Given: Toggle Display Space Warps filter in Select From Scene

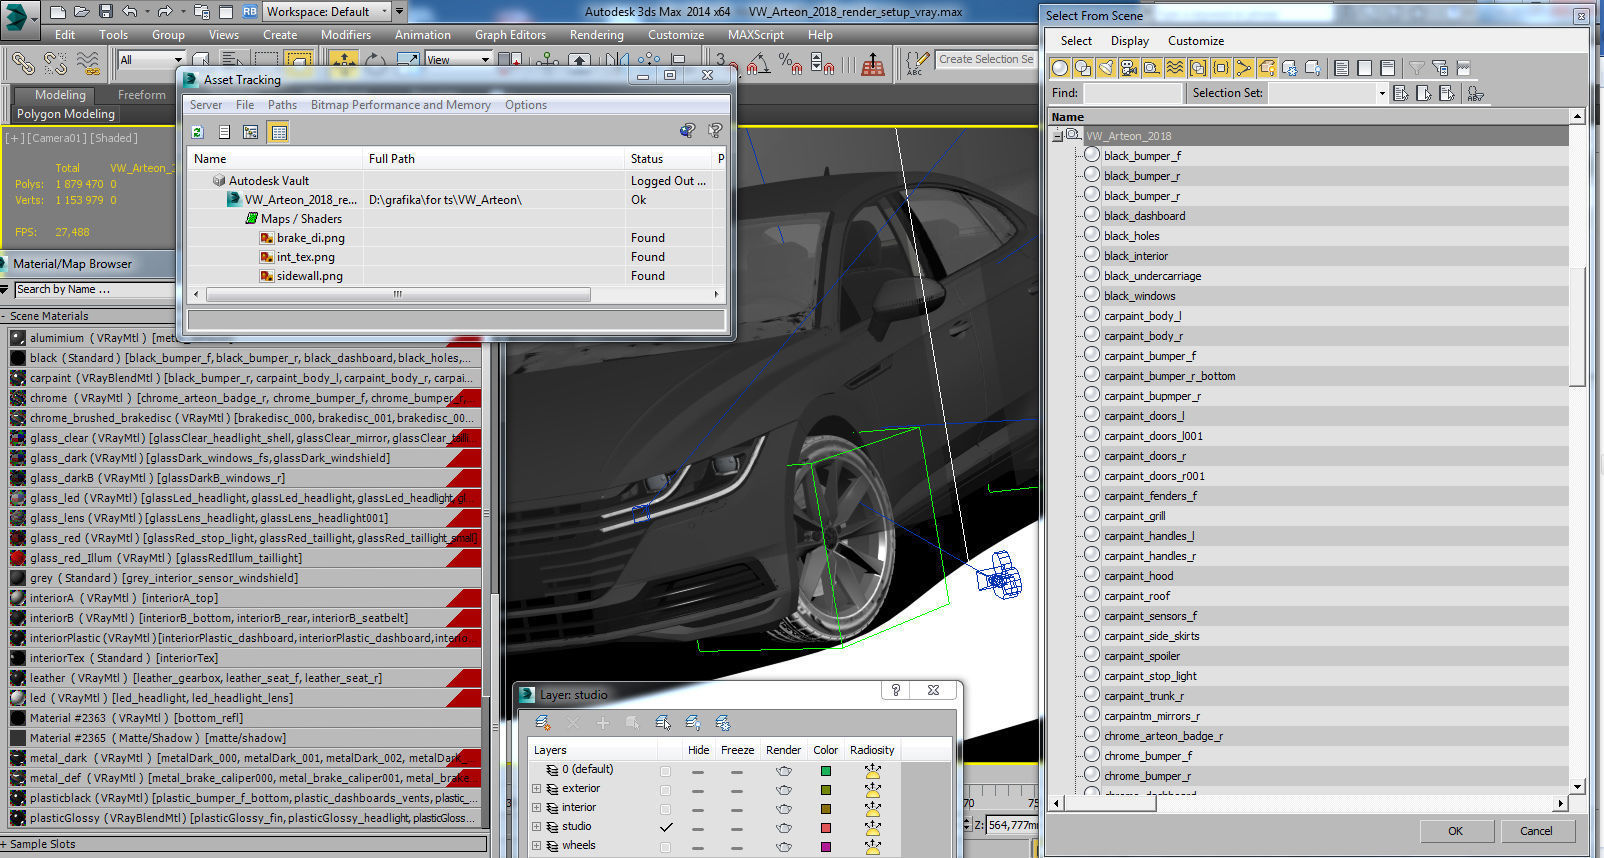Looking at the screenshot, I should (1175, 68).
